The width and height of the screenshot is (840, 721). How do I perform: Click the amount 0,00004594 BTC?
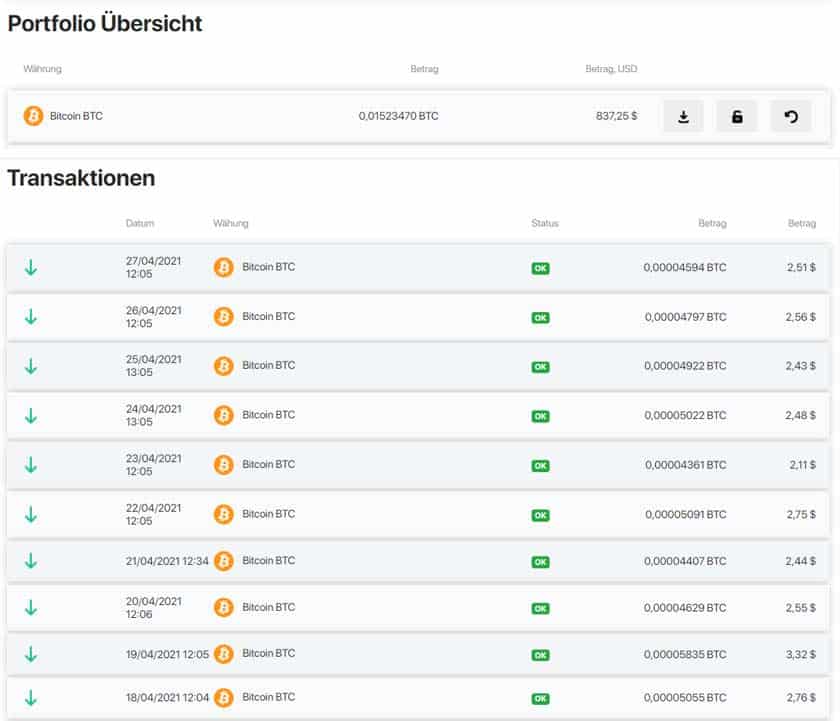[x=685, y=267]
